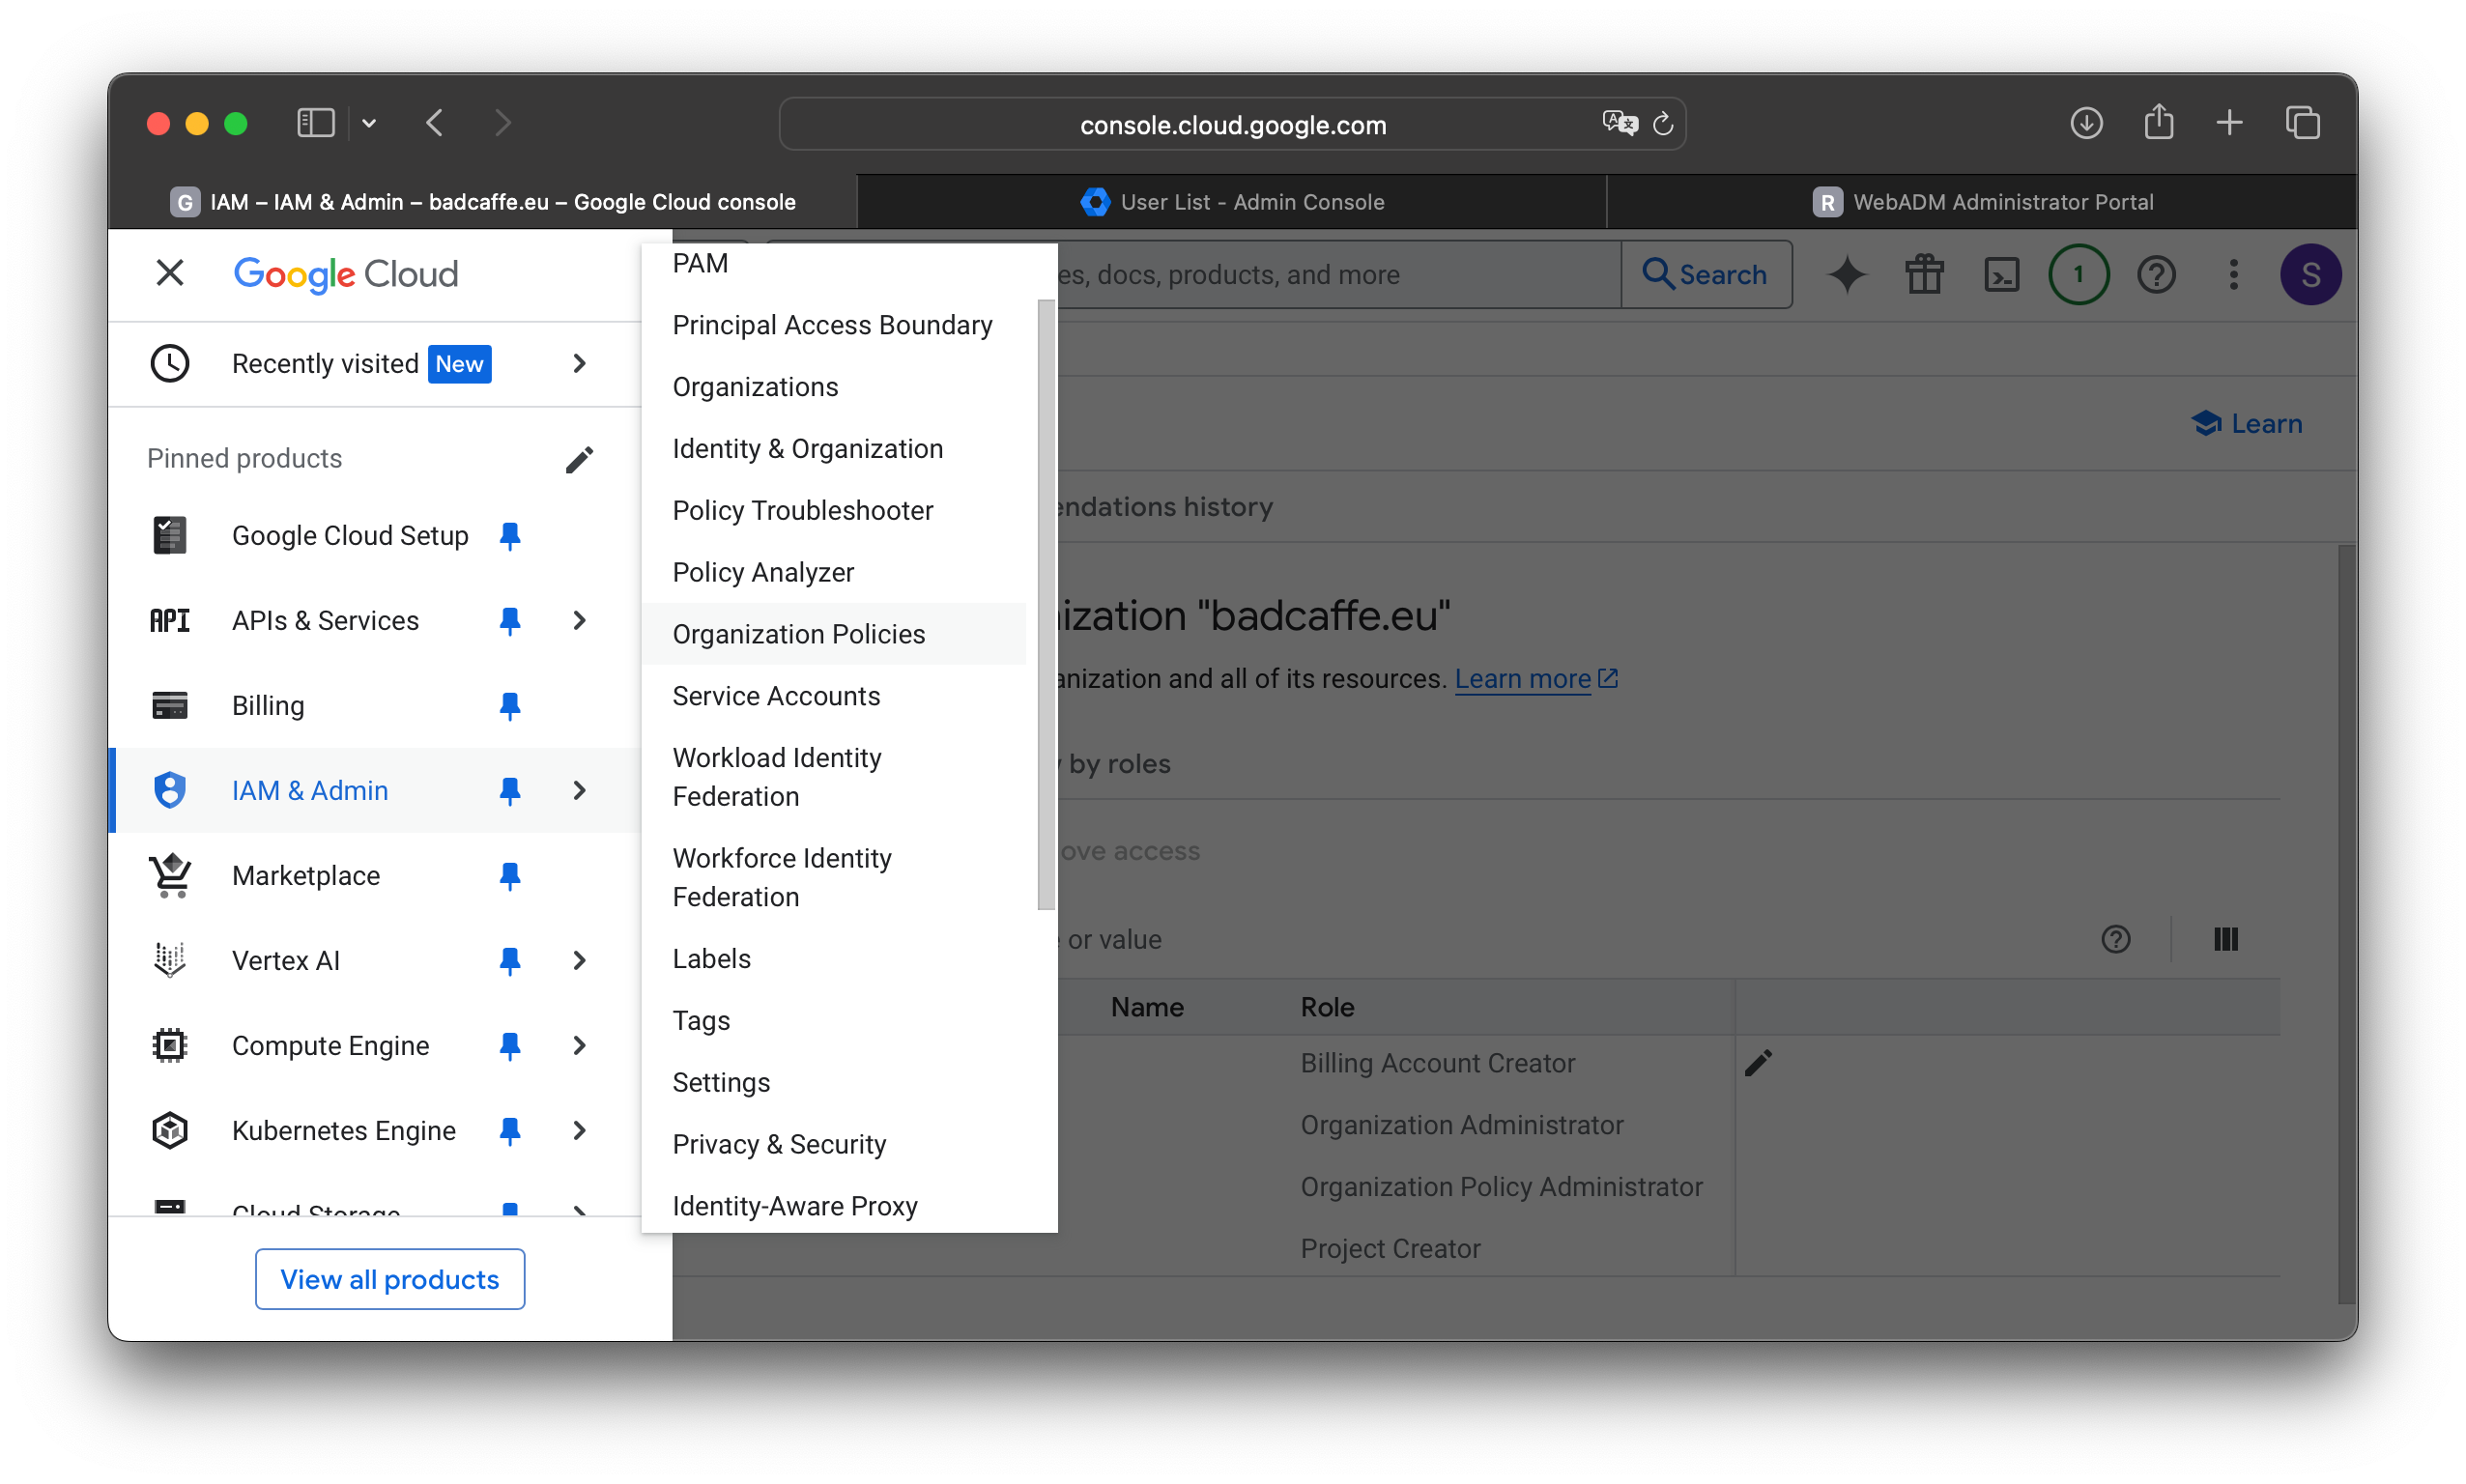Viewport: 2466px width, 1484px height.
Task: Expand the Vertex AI submenu chevron
Action: [579, 960]
